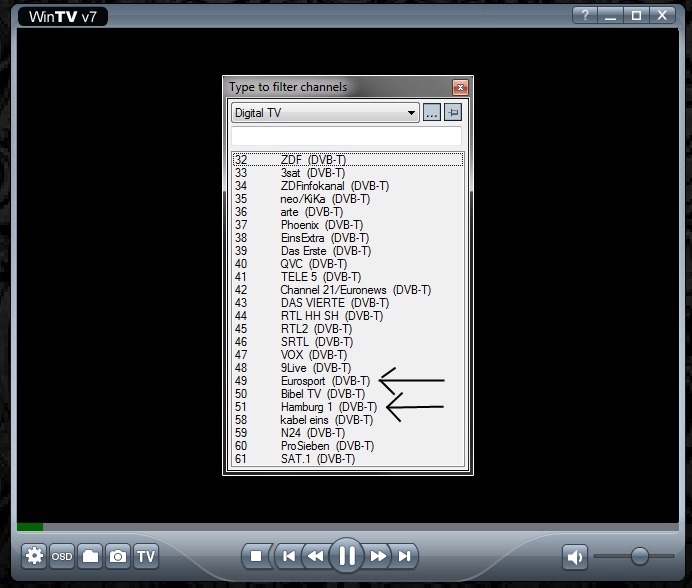Screen dimensions: 692x588
Task: Select channel 49 Eurosport
Action: [x=348, y=381]
